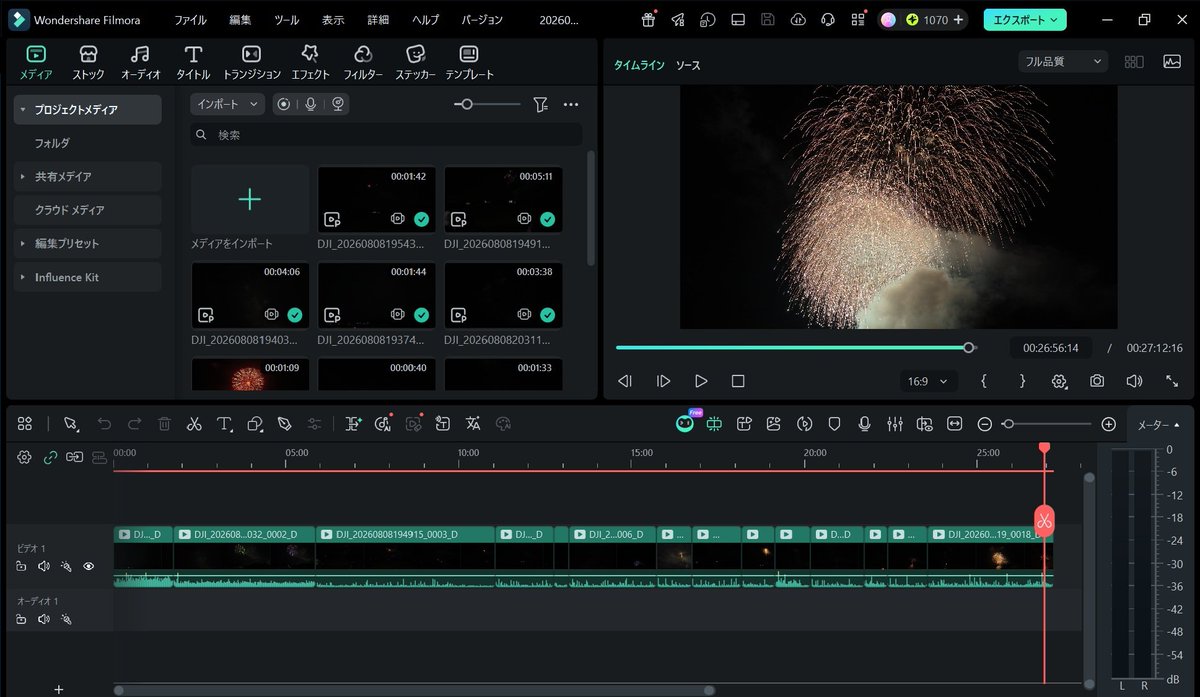Click the keyframe pen tool in timeline toolbar

[284, 424]
